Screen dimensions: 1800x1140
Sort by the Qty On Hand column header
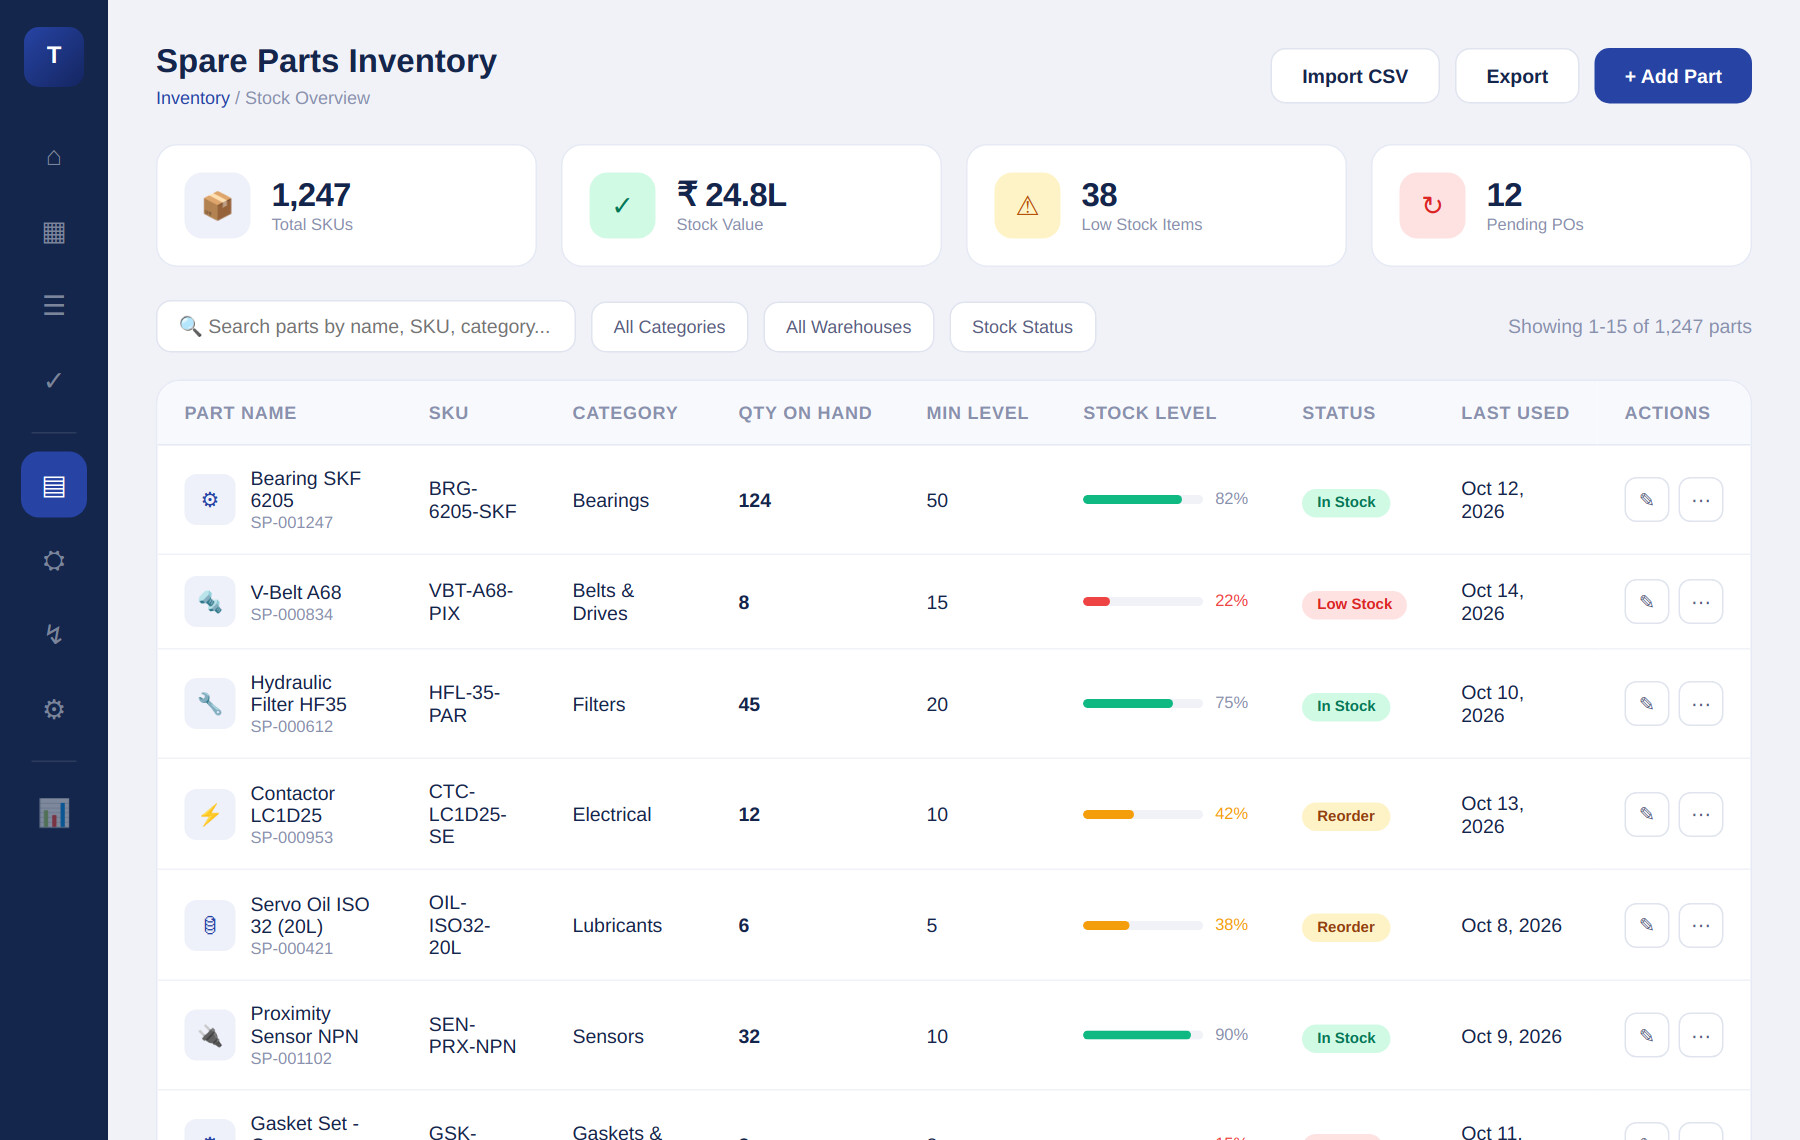(x=804, y=413)
